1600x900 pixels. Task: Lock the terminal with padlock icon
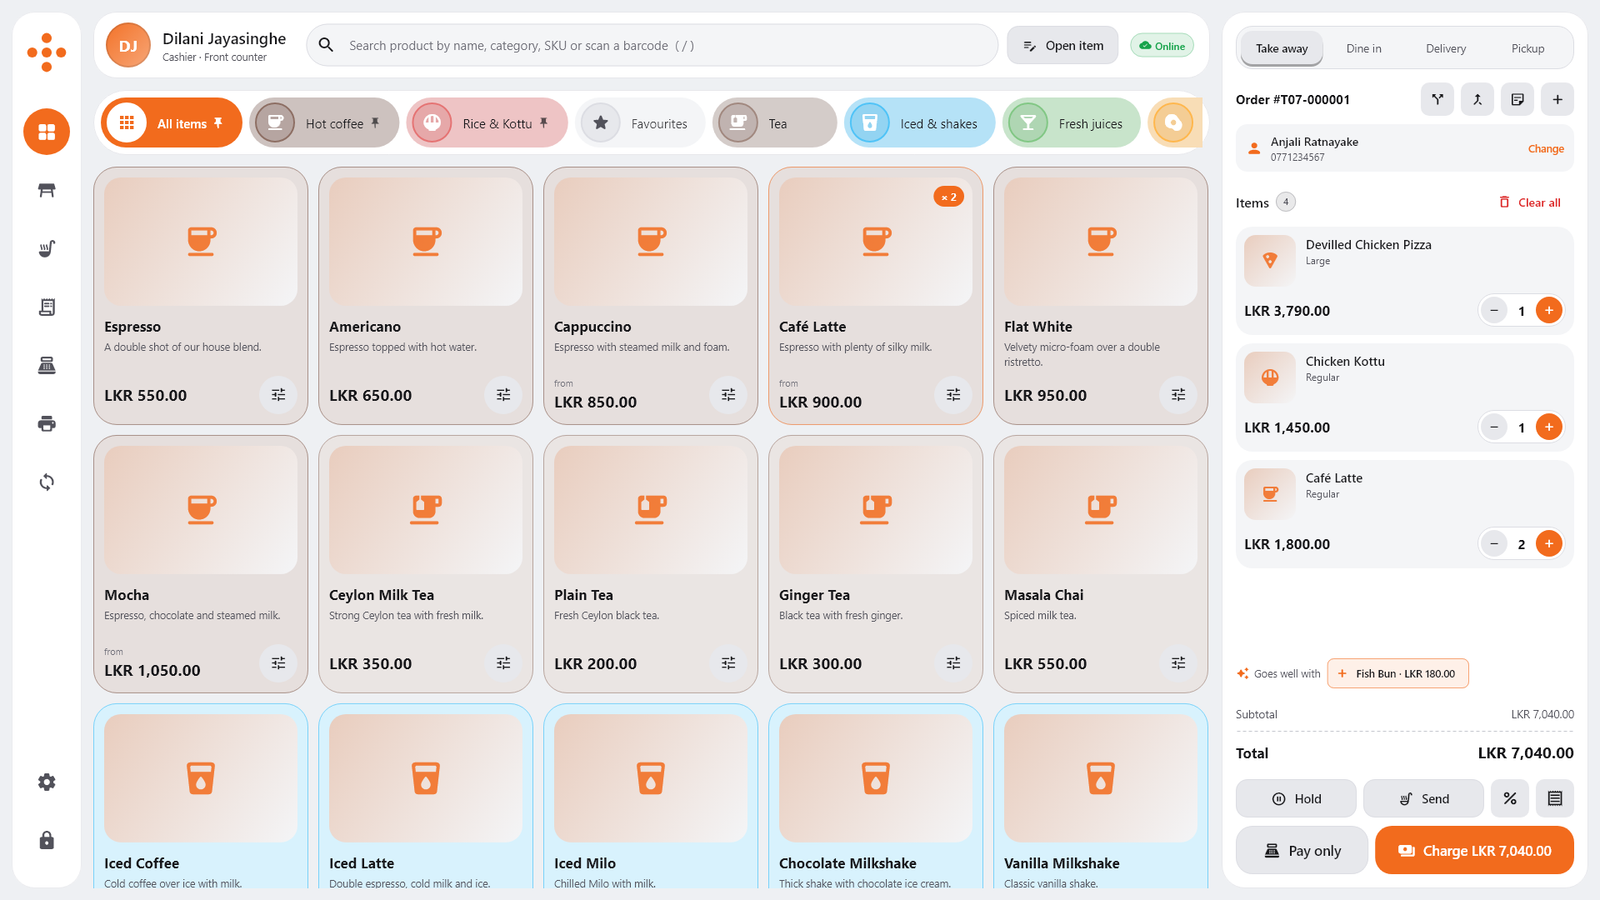click(x=46, y=840)
